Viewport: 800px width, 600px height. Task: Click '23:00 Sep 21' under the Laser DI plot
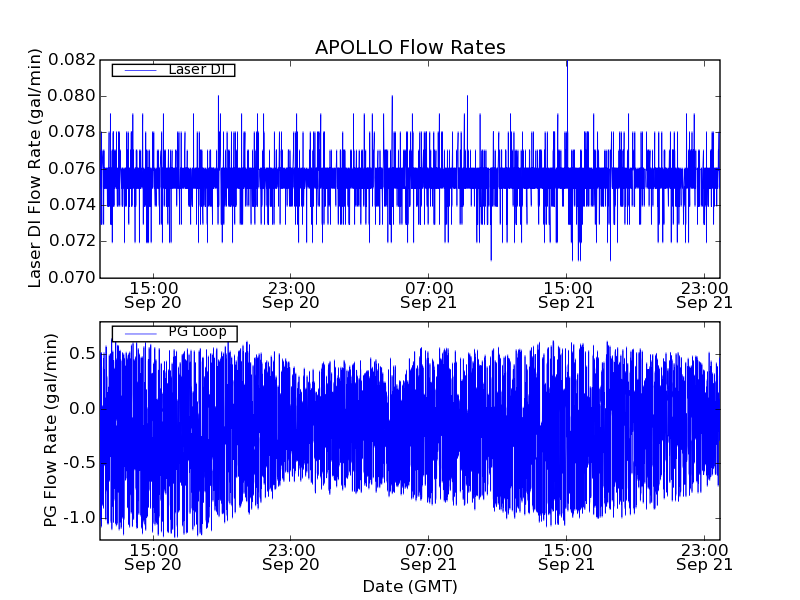(x=705, y=295)
